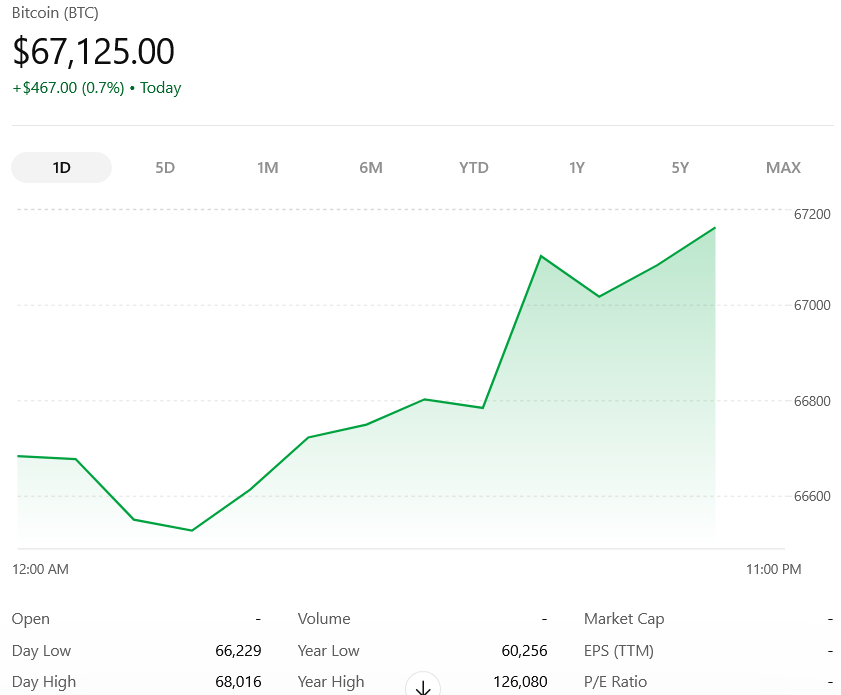Click the Day Low value 66,229
This screenshot has width=841, height=695.
(x=238, y=650)
